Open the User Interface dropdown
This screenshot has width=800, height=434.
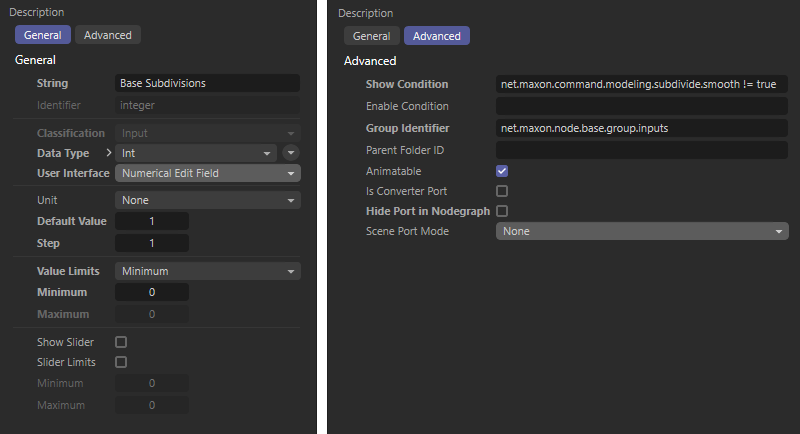click(x=207, y=173)
